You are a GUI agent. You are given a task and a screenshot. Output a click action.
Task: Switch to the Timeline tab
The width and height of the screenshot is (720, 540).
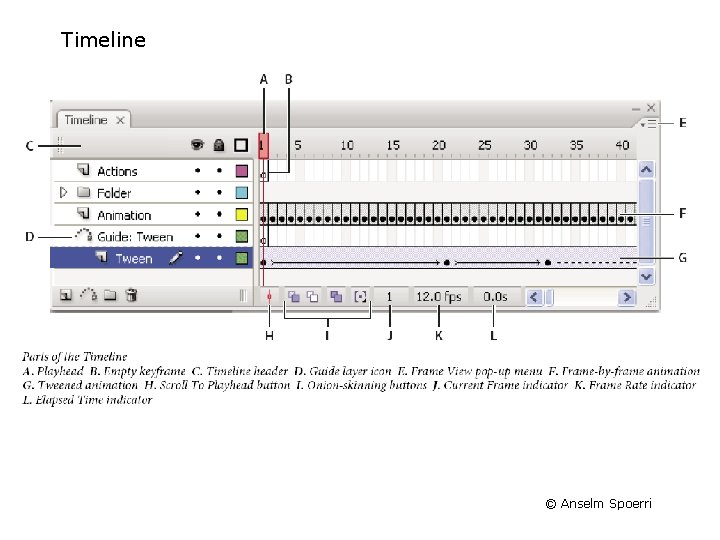coord(86,120)
